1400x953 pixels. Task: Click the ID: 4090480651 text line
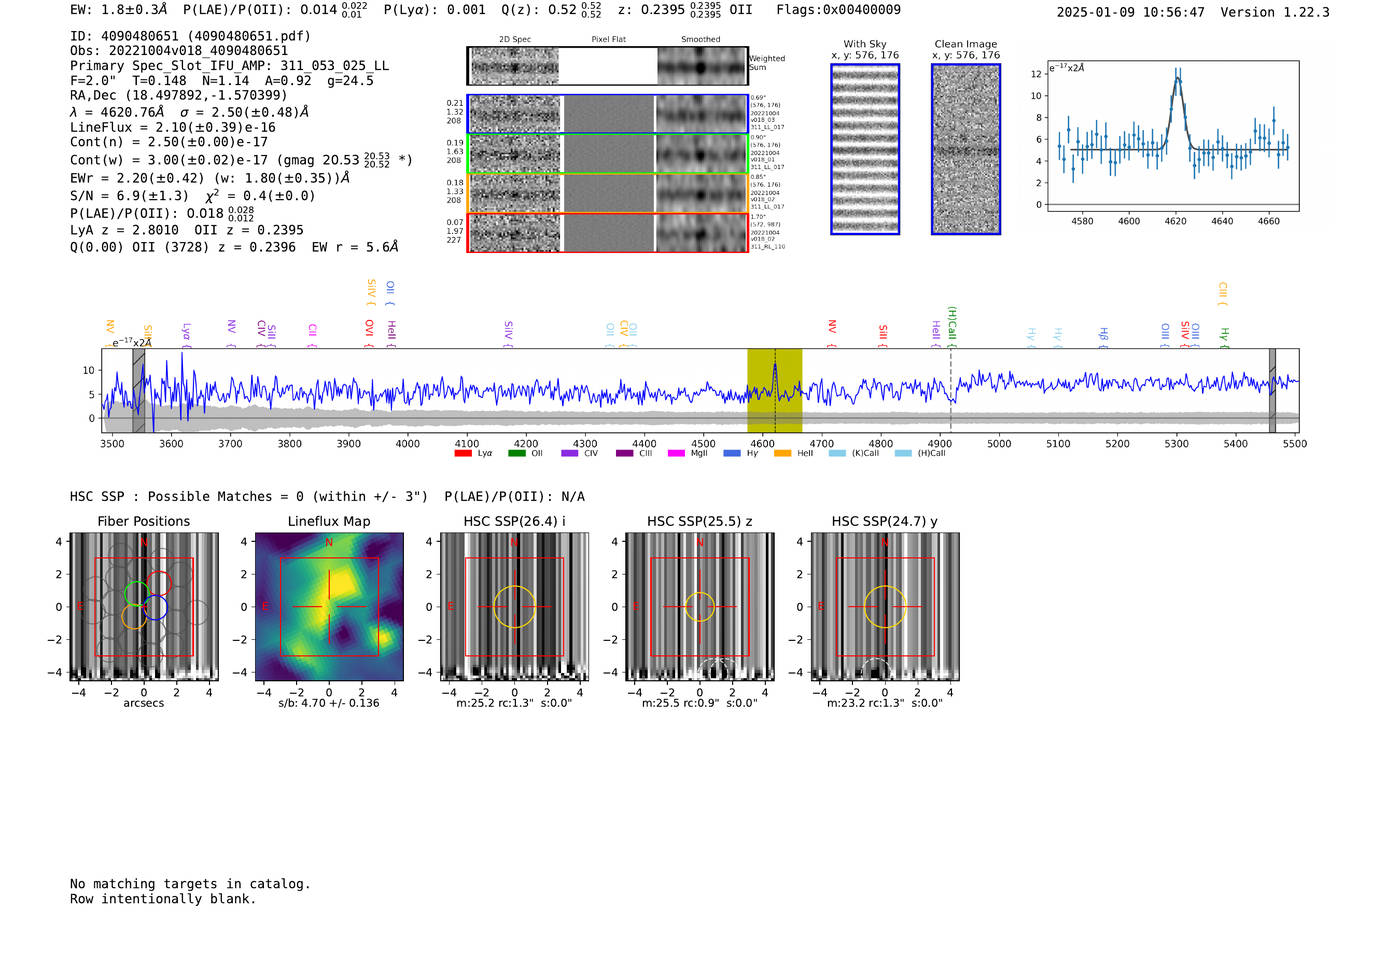[x=190, y=36]
